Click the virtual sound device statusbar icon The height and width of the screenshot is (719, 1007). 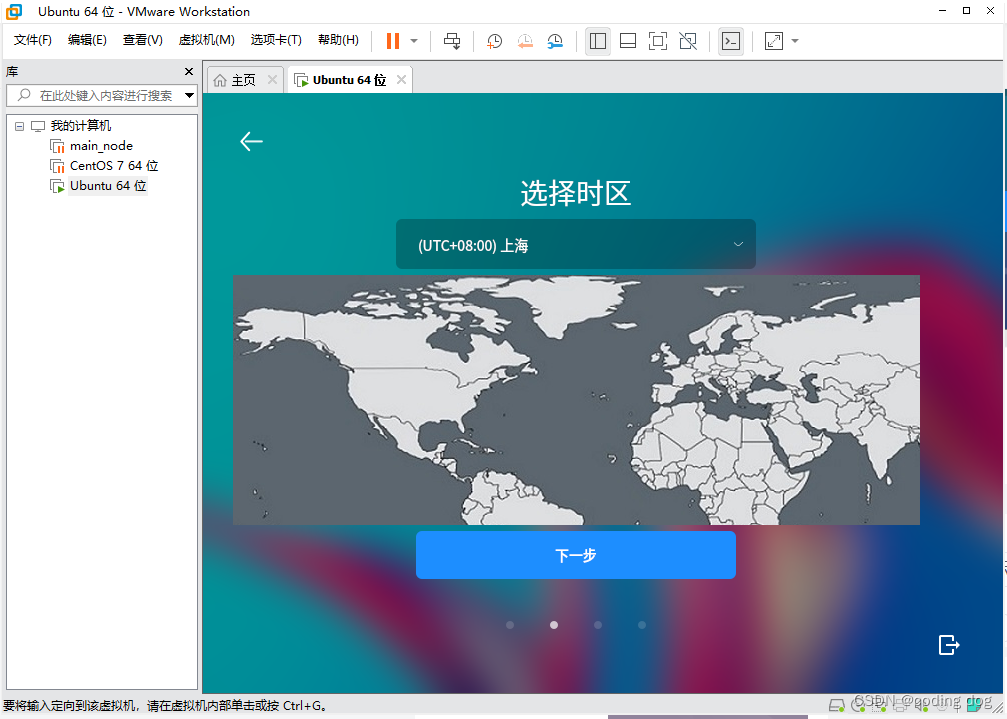pyautogui.click(x=922, y=706)
